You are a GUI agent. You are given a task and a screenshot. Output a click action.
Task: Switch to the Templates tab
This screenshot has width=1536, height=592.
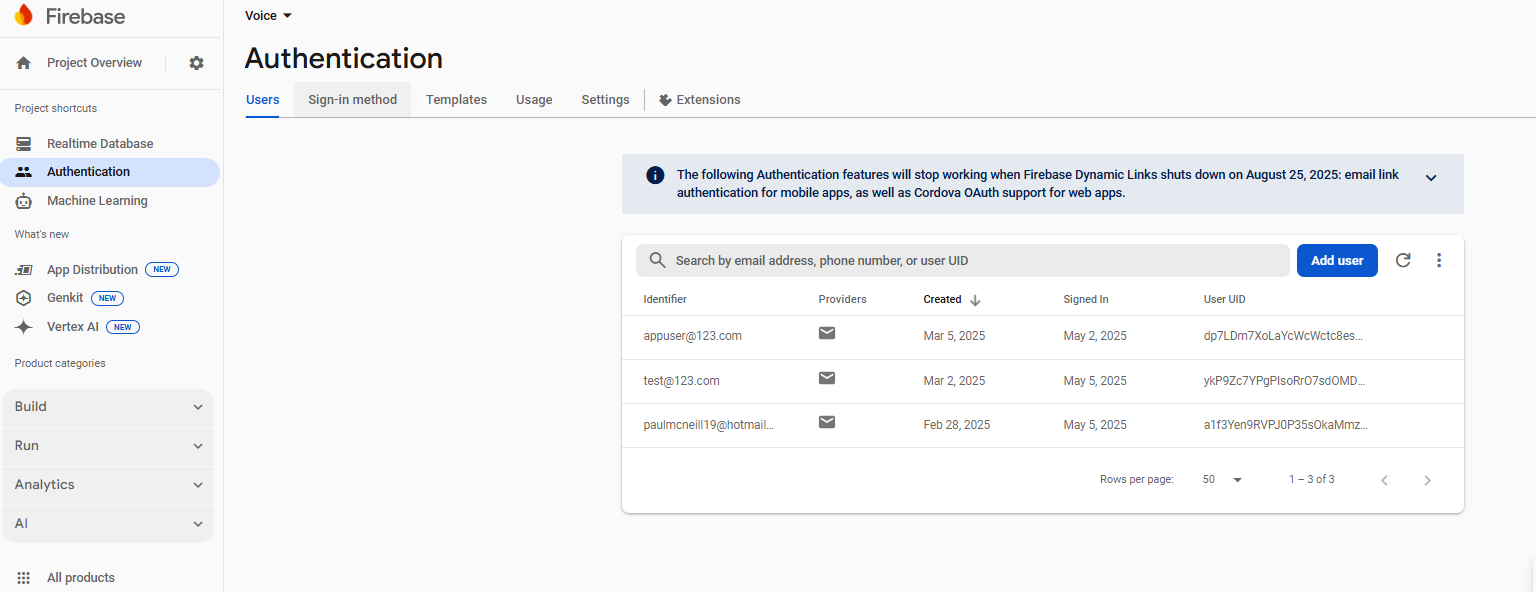pyautogui.click(x=456, y=99)
